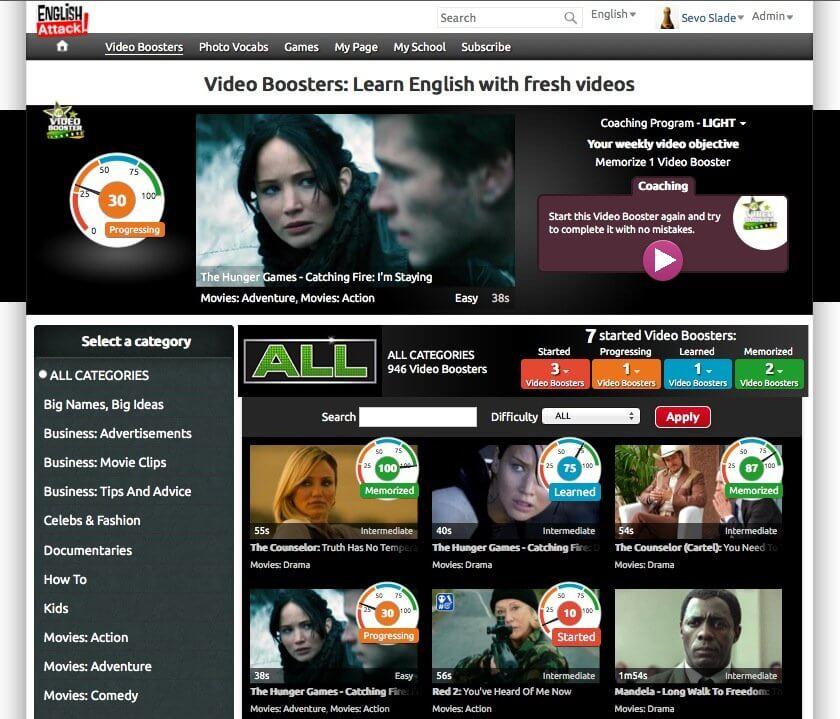
Task: Click 'Memorize 1 Video Booster' objective text
Action: point(663,162)
